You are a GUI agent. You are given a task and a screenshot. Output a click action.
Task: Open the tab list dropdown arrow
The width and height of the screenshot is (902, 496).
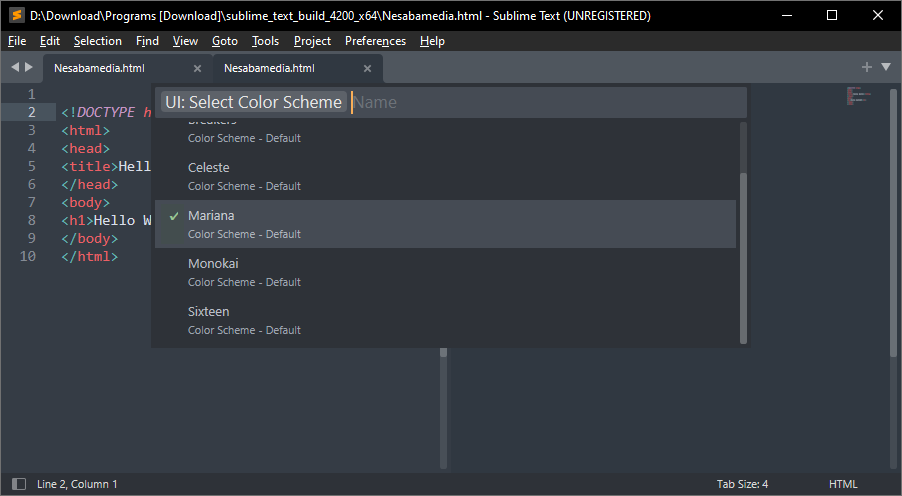(x=885, y=67)
